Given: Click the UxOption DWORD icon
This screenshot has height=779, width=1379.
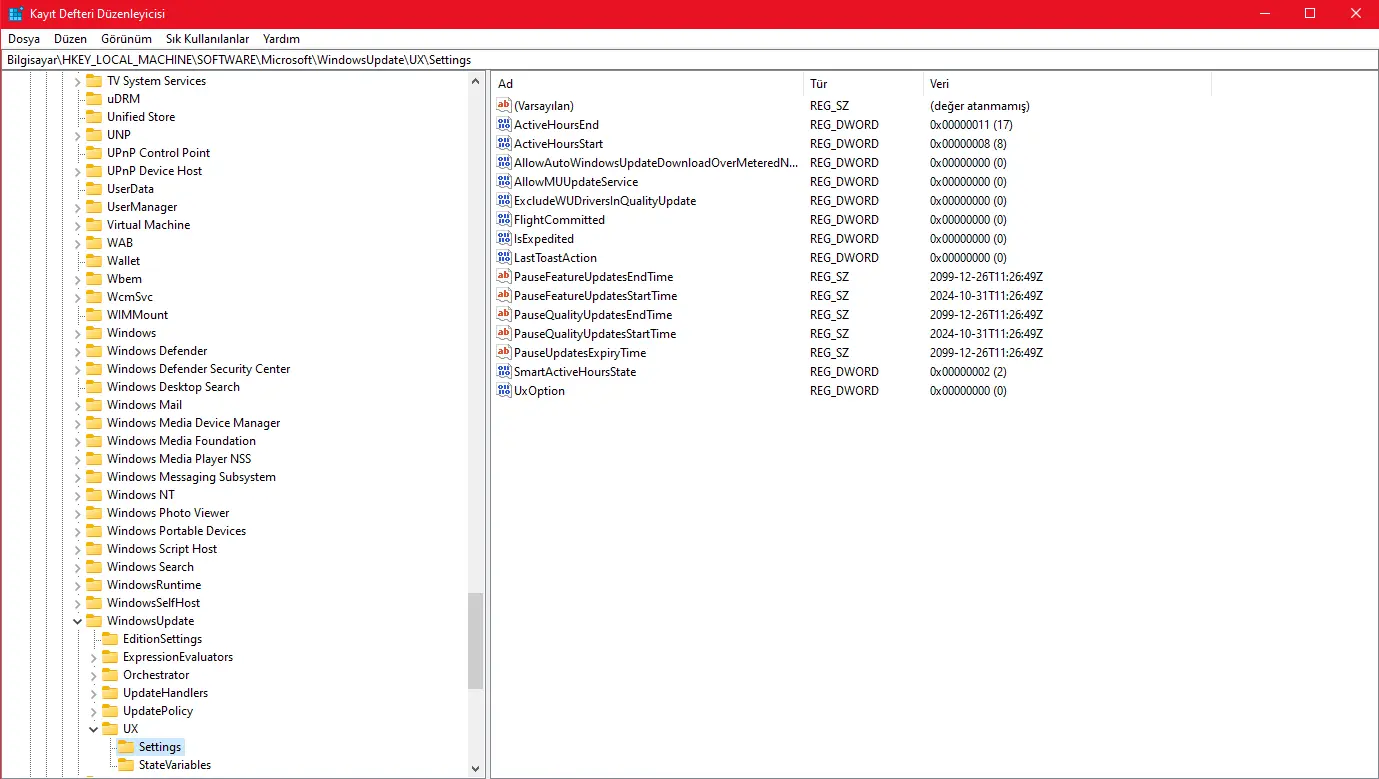Looking at the screenshot, I should (504, 391).
